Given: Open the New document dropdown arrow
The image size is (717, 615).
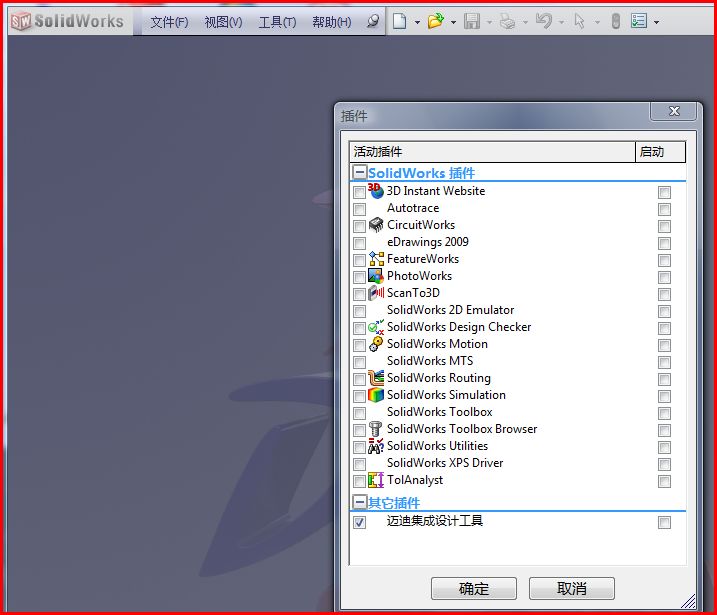Looking at the screenshot, I should 417,22.
